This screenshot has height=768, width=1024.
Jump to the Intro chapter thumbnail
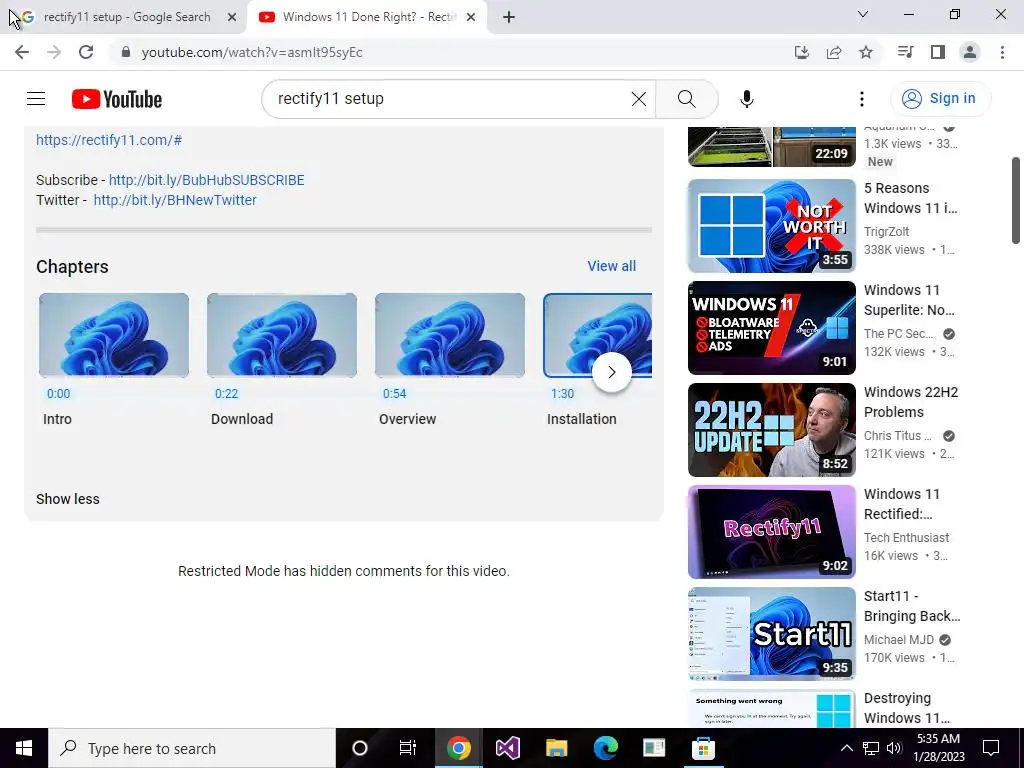114,335
